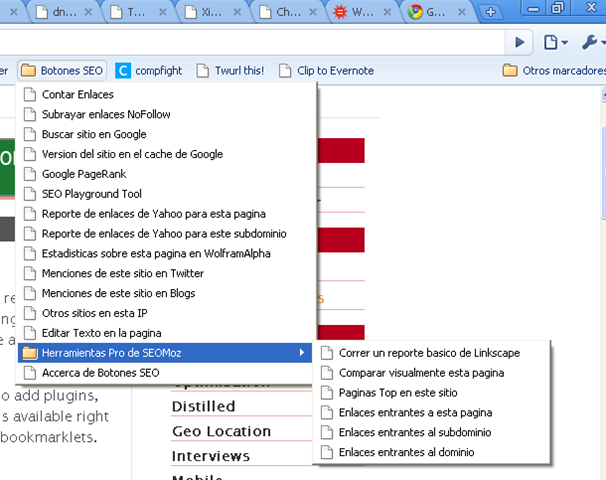The width and height of the screenshot is (606, 480).
Task: Choose Version del sitio en el cache de Google
Action: point(167,154)
